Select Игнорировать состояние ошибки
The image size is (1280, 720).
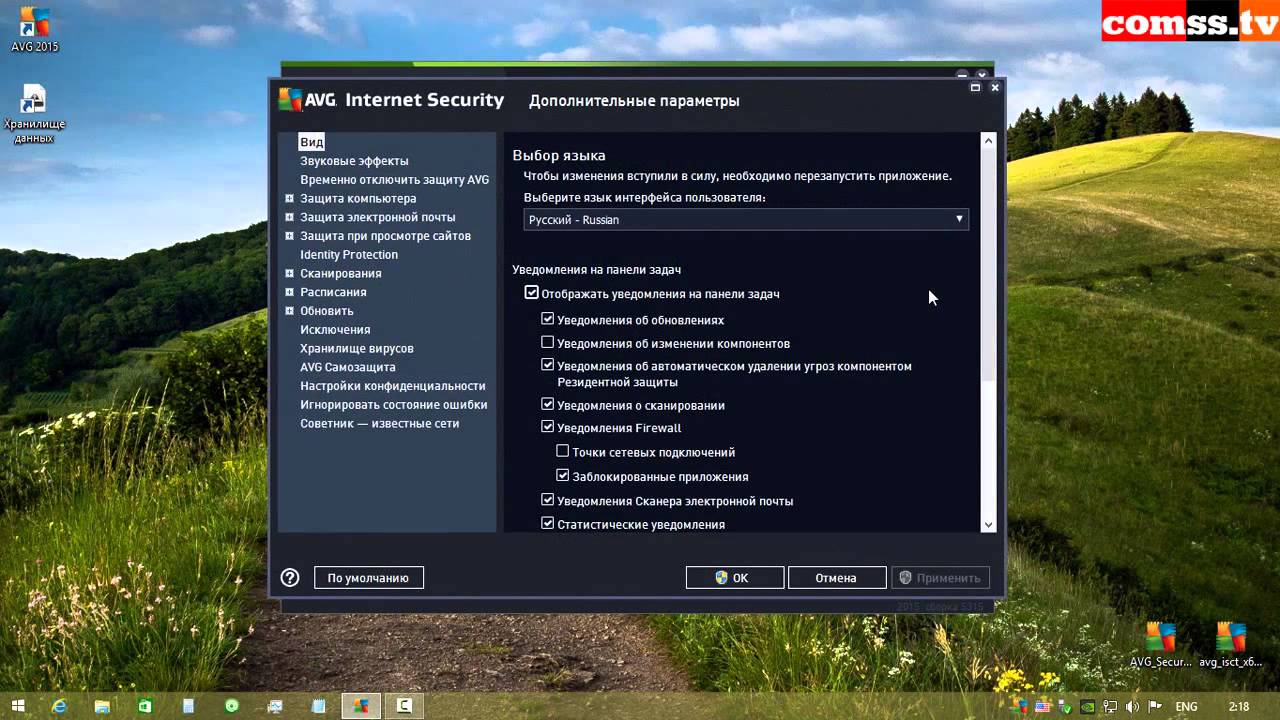[x=394, y=405]
